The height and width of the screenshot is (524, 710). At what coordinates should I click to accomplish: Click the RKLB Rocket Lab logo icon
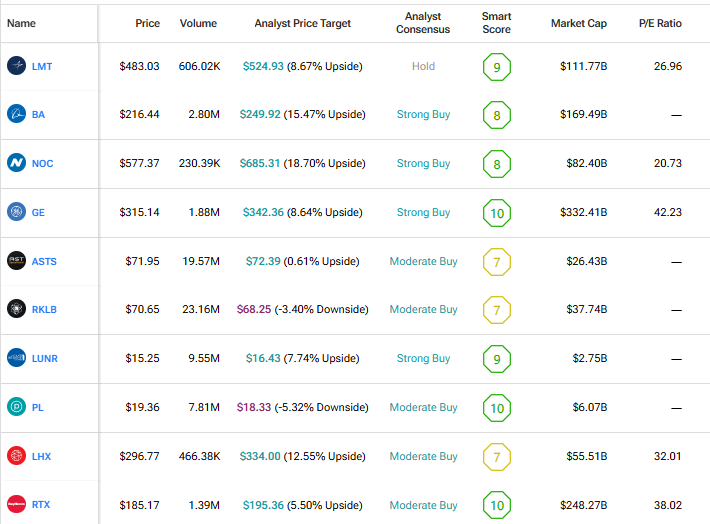tap(17, 309)
